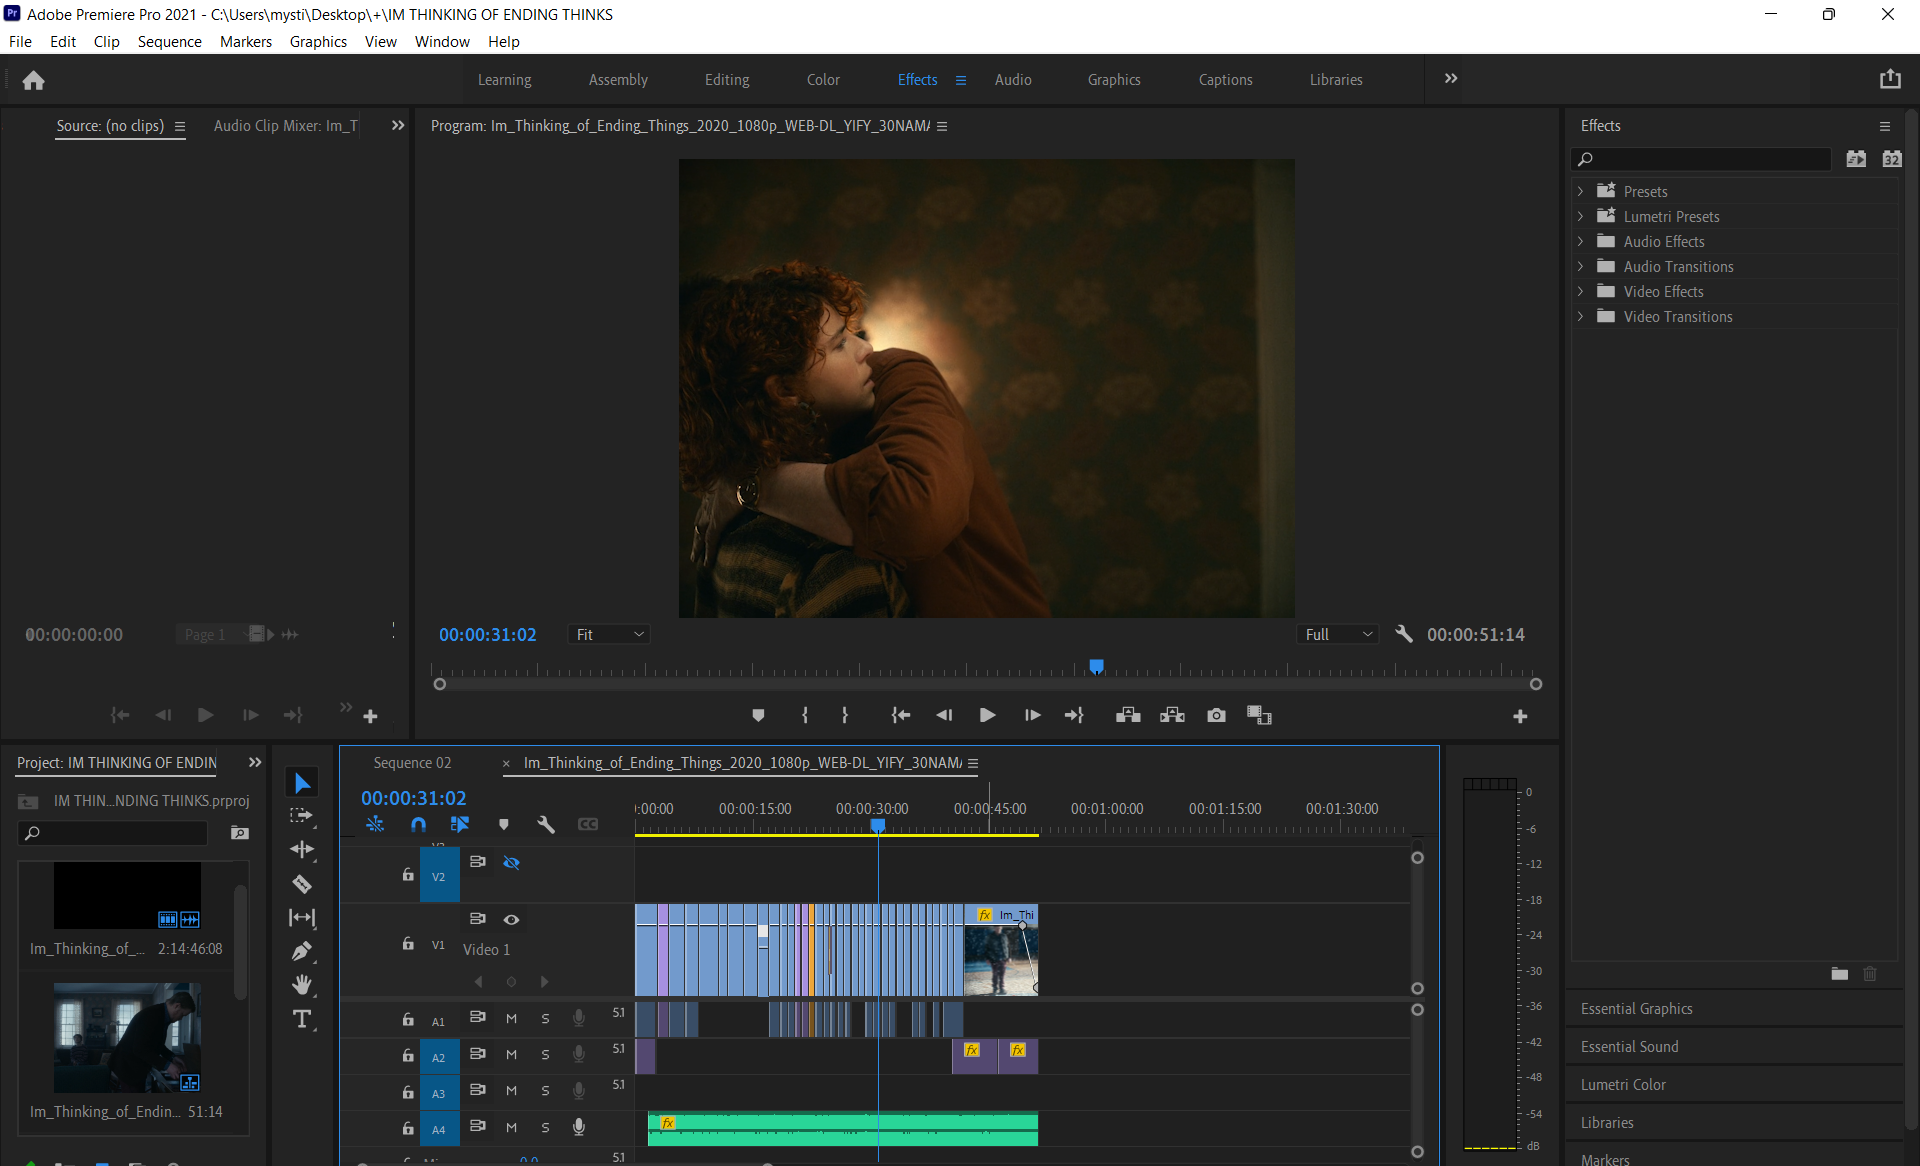This screenshot has width=1920, height=1166.
Task: Expand Audio Effects folder
Action: 1580,241
